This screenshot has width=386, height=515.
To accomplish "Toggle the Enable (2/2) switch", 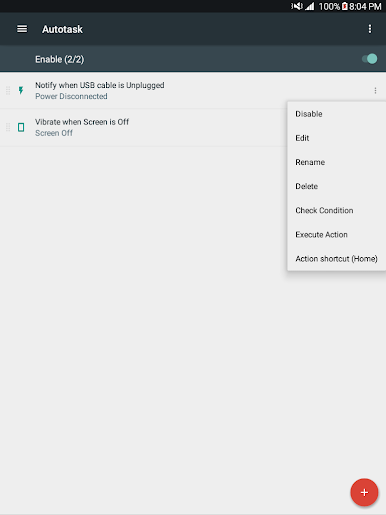I will tap(370, 59).
